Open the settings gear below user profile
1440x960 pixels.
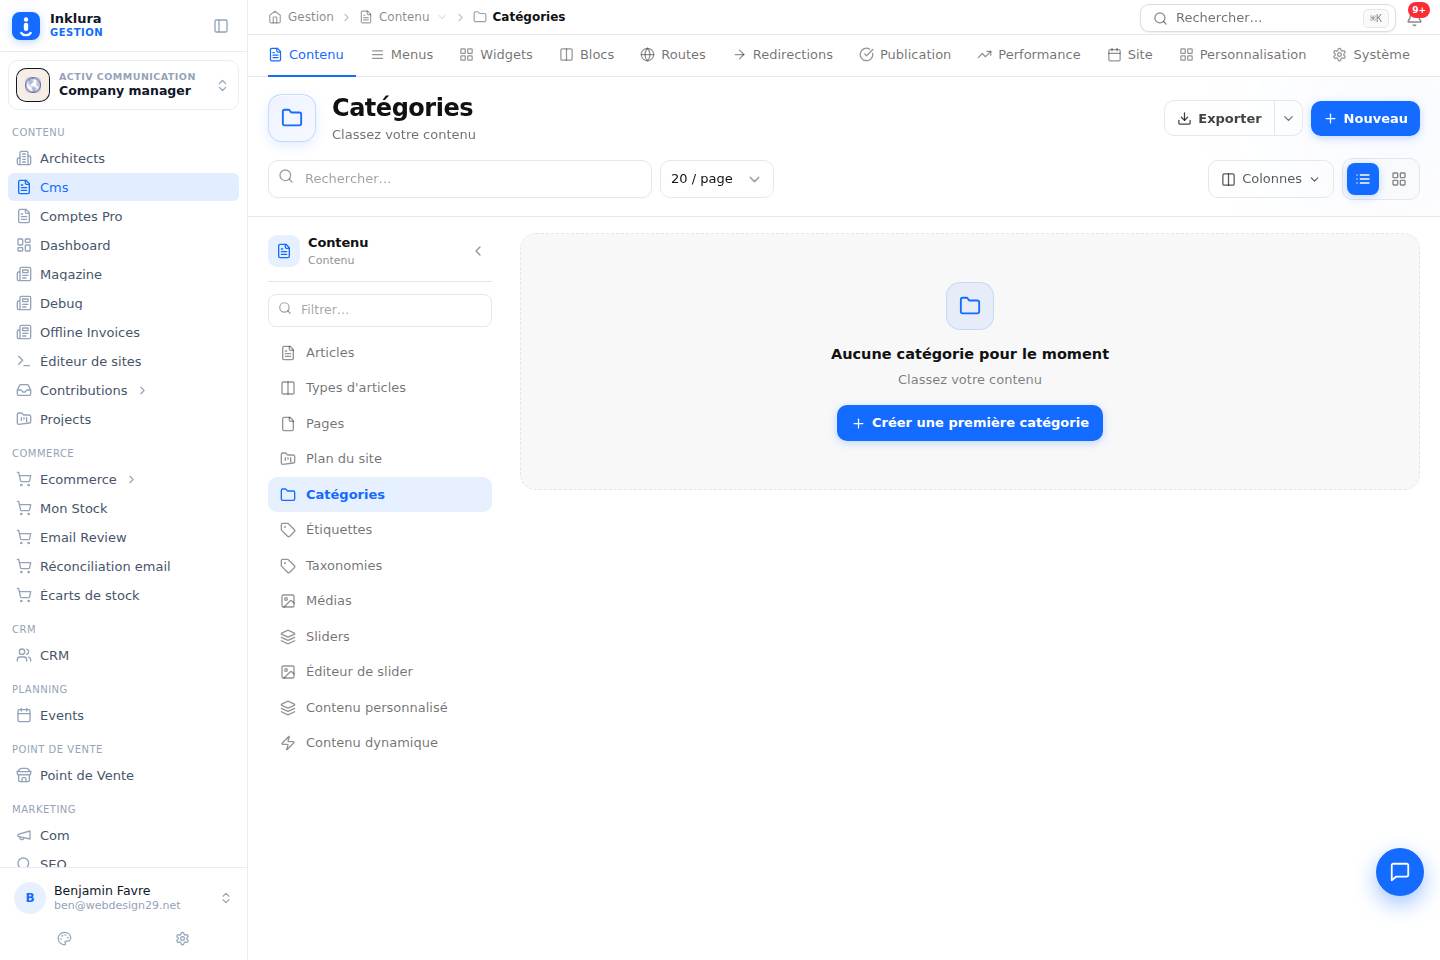pos(182,939)
